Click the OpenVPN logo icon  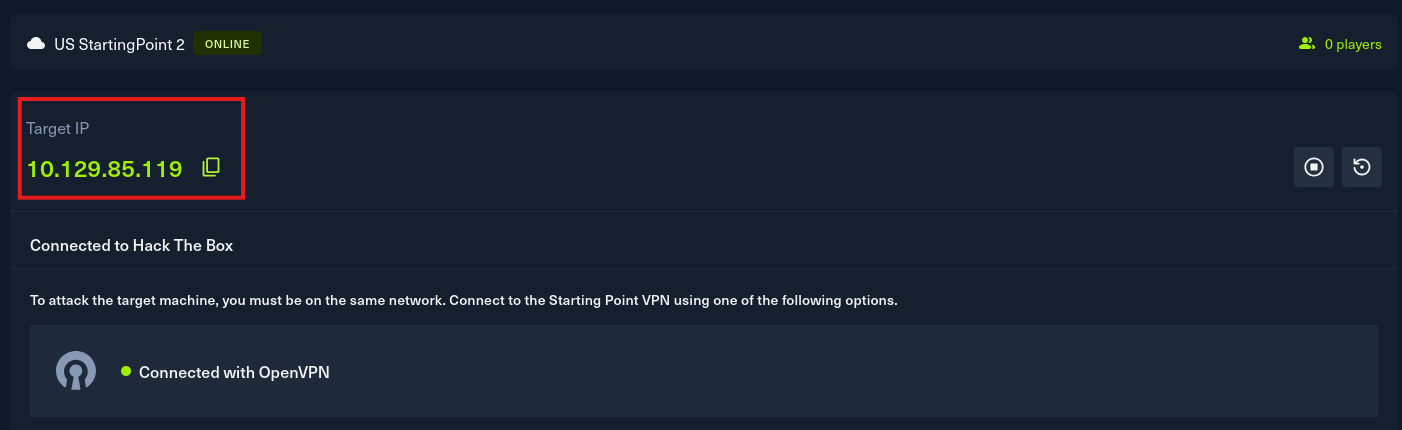point(75,371)
